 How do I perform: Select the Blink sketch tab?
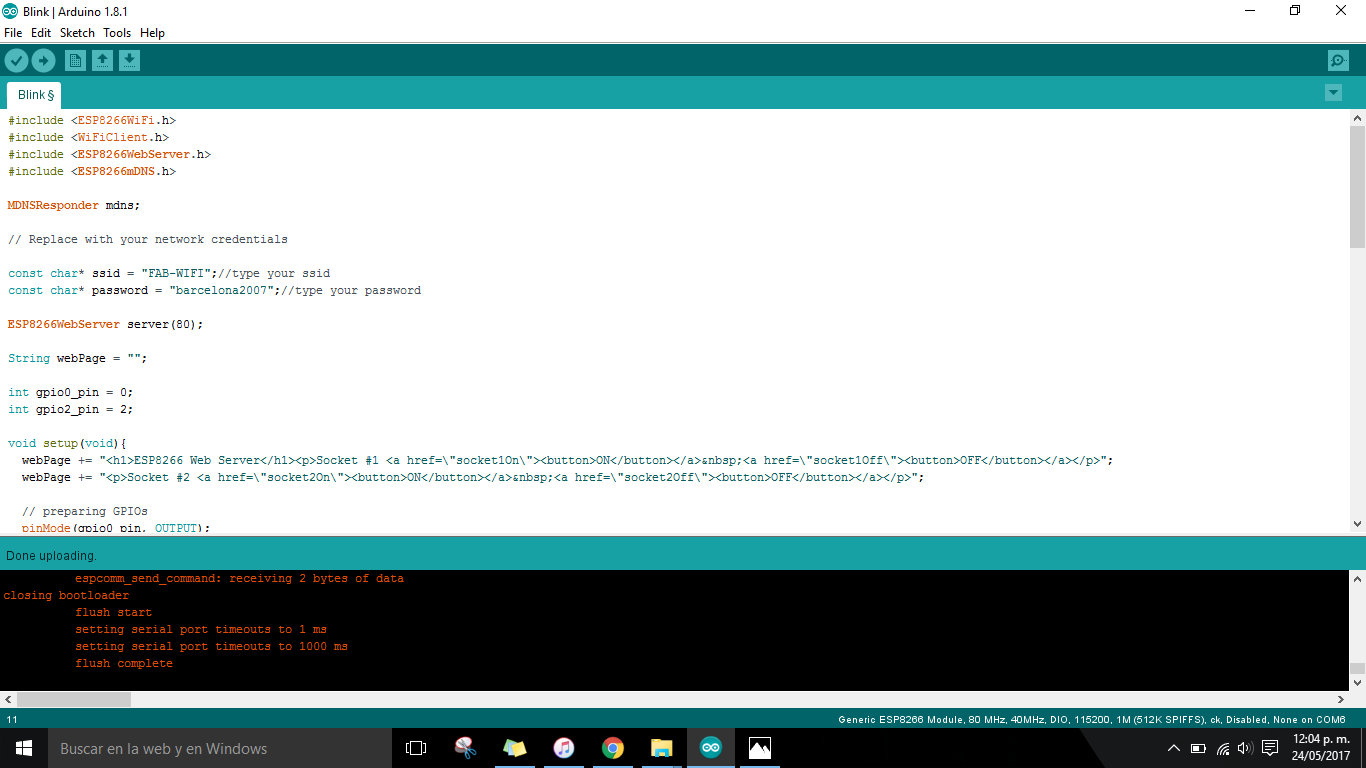coord(35,95)
